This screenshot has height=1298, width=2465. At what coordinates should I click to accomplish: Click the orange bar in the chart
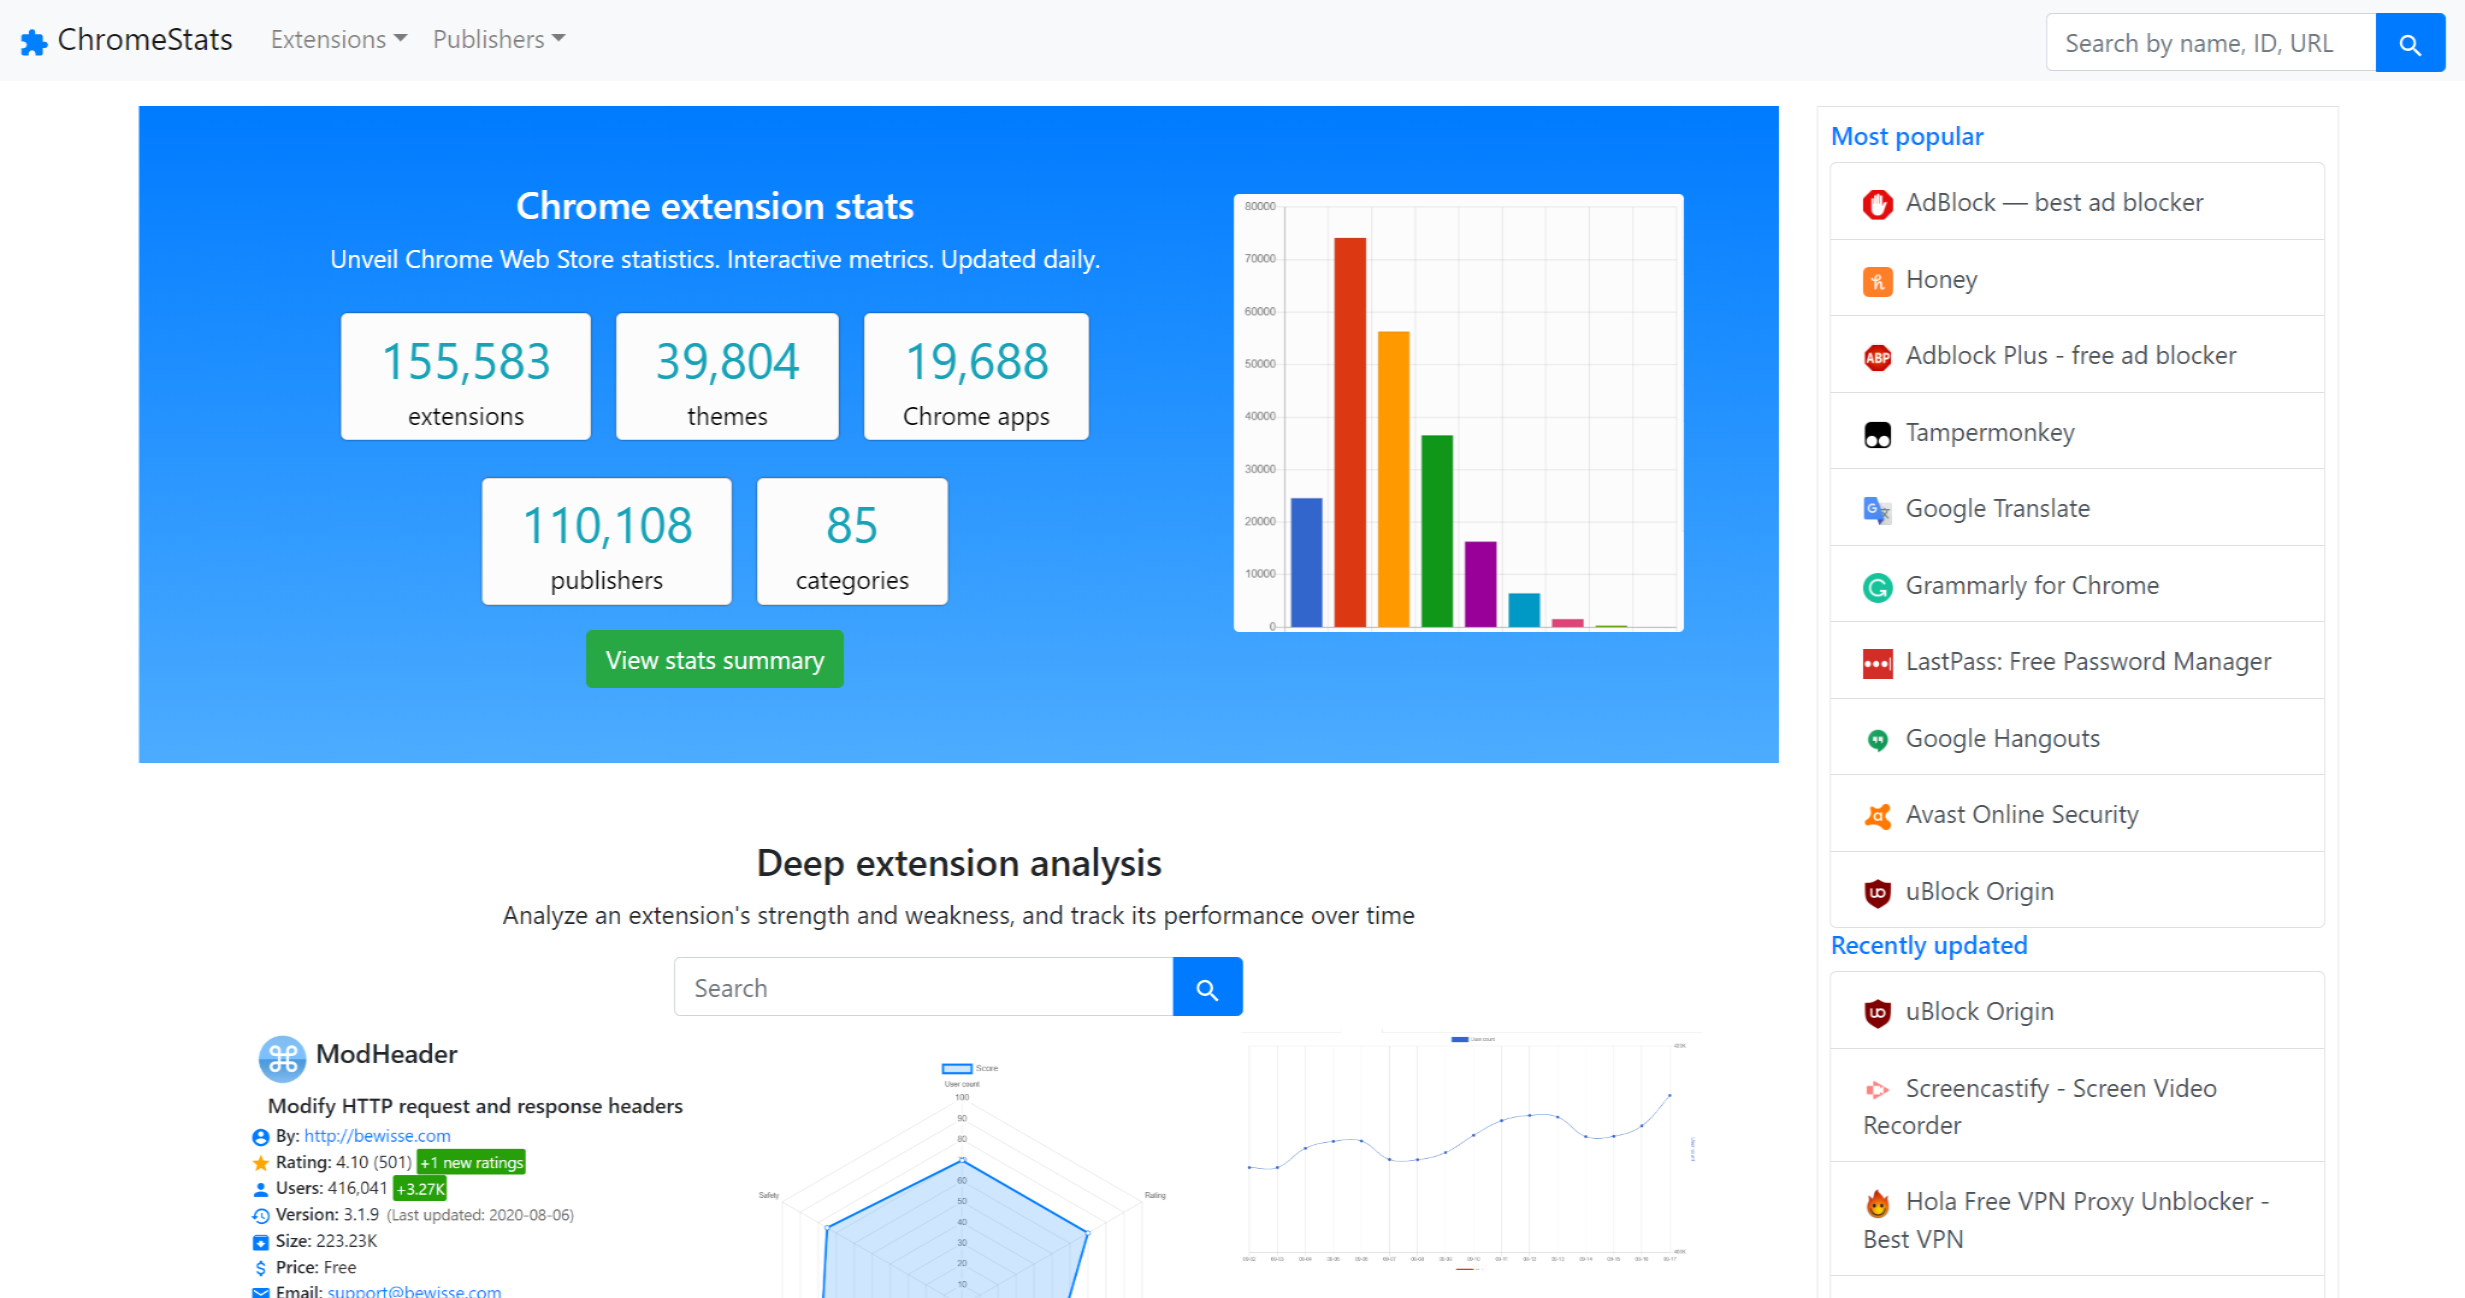[x=1394, y=479]
